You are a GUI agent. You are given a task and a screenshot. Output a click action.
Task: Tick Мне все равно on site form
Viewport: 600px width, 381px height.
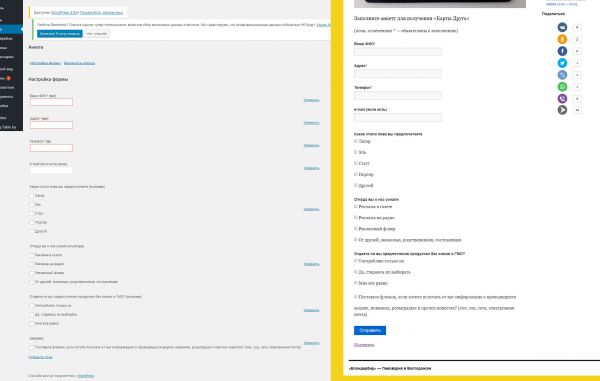click(x=356, y=283)
